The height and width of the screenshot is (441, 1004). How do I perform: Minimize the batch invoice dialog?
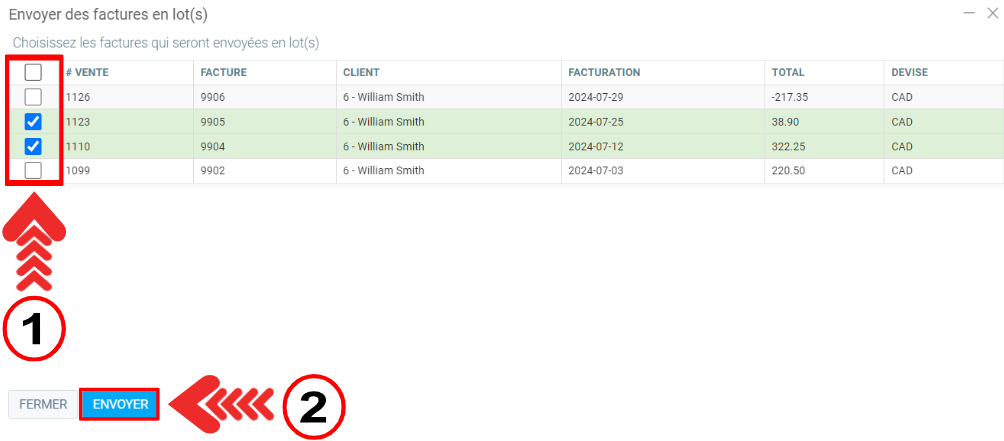pyautogui.click(x=968, y=13)
